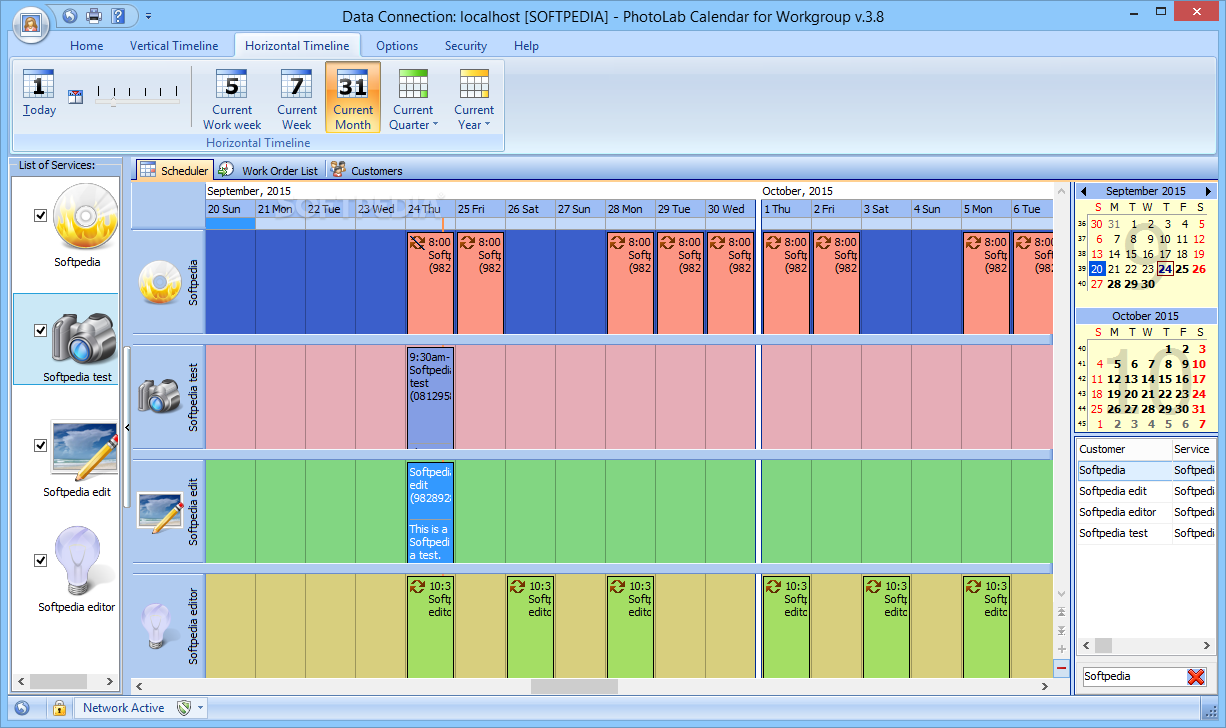Open help question mark icon
Viewport: 1226px width, 728px height.
[119, 16]
